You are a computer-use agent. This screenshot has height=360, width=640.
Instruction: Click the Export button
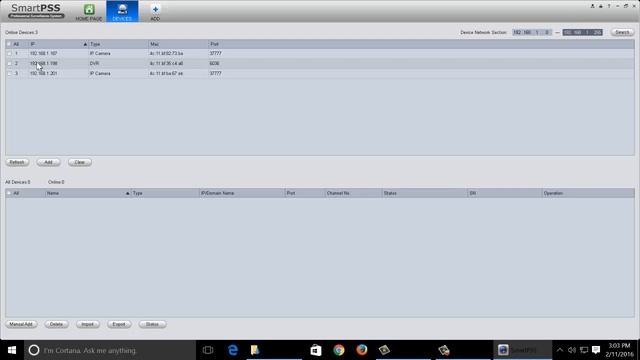coord(119,324)
